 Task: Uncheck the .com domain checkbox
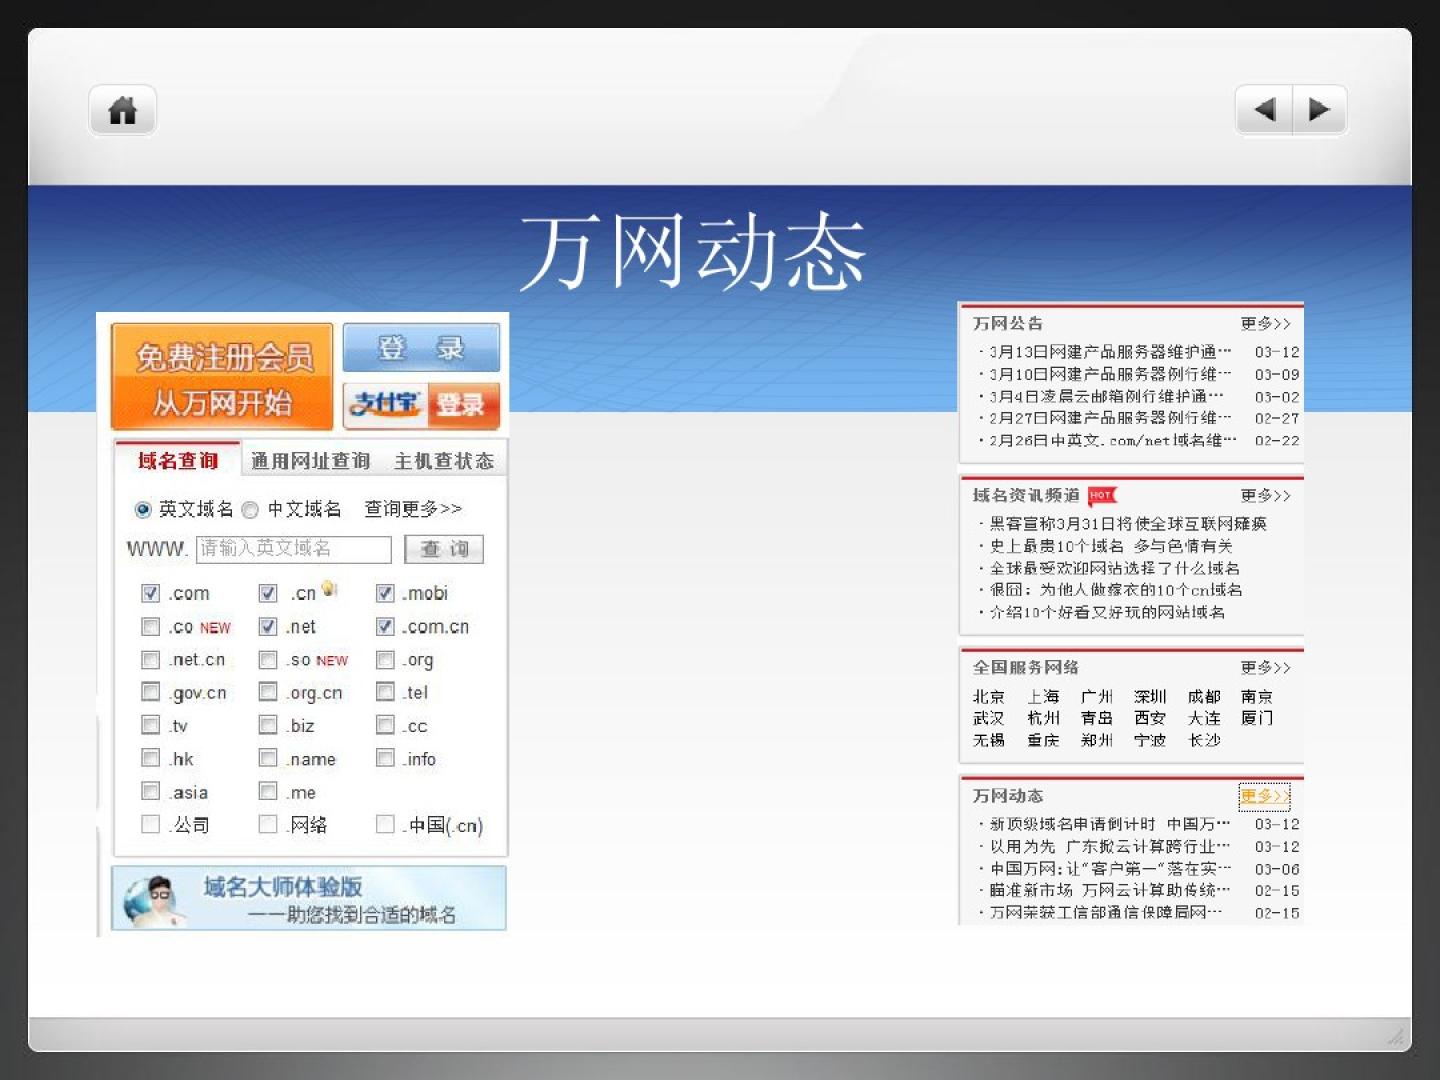[150, 593]
